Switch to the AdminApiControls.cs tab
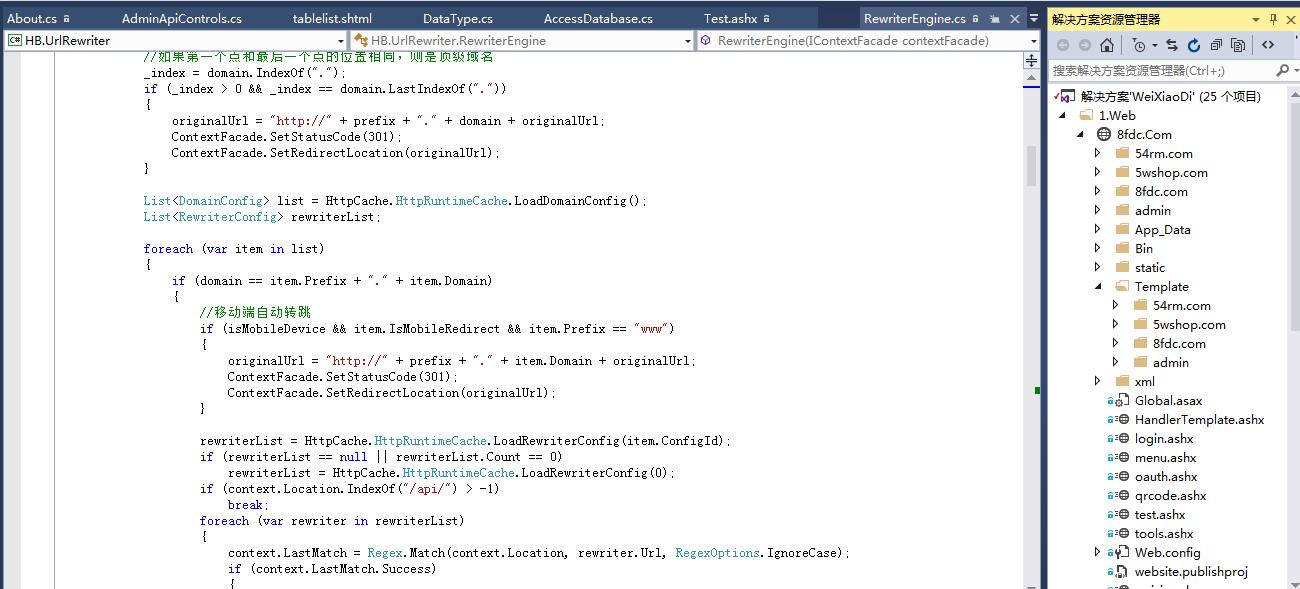Image resolution: width=1300 pixels, height=589 pixels. point(181,18)
